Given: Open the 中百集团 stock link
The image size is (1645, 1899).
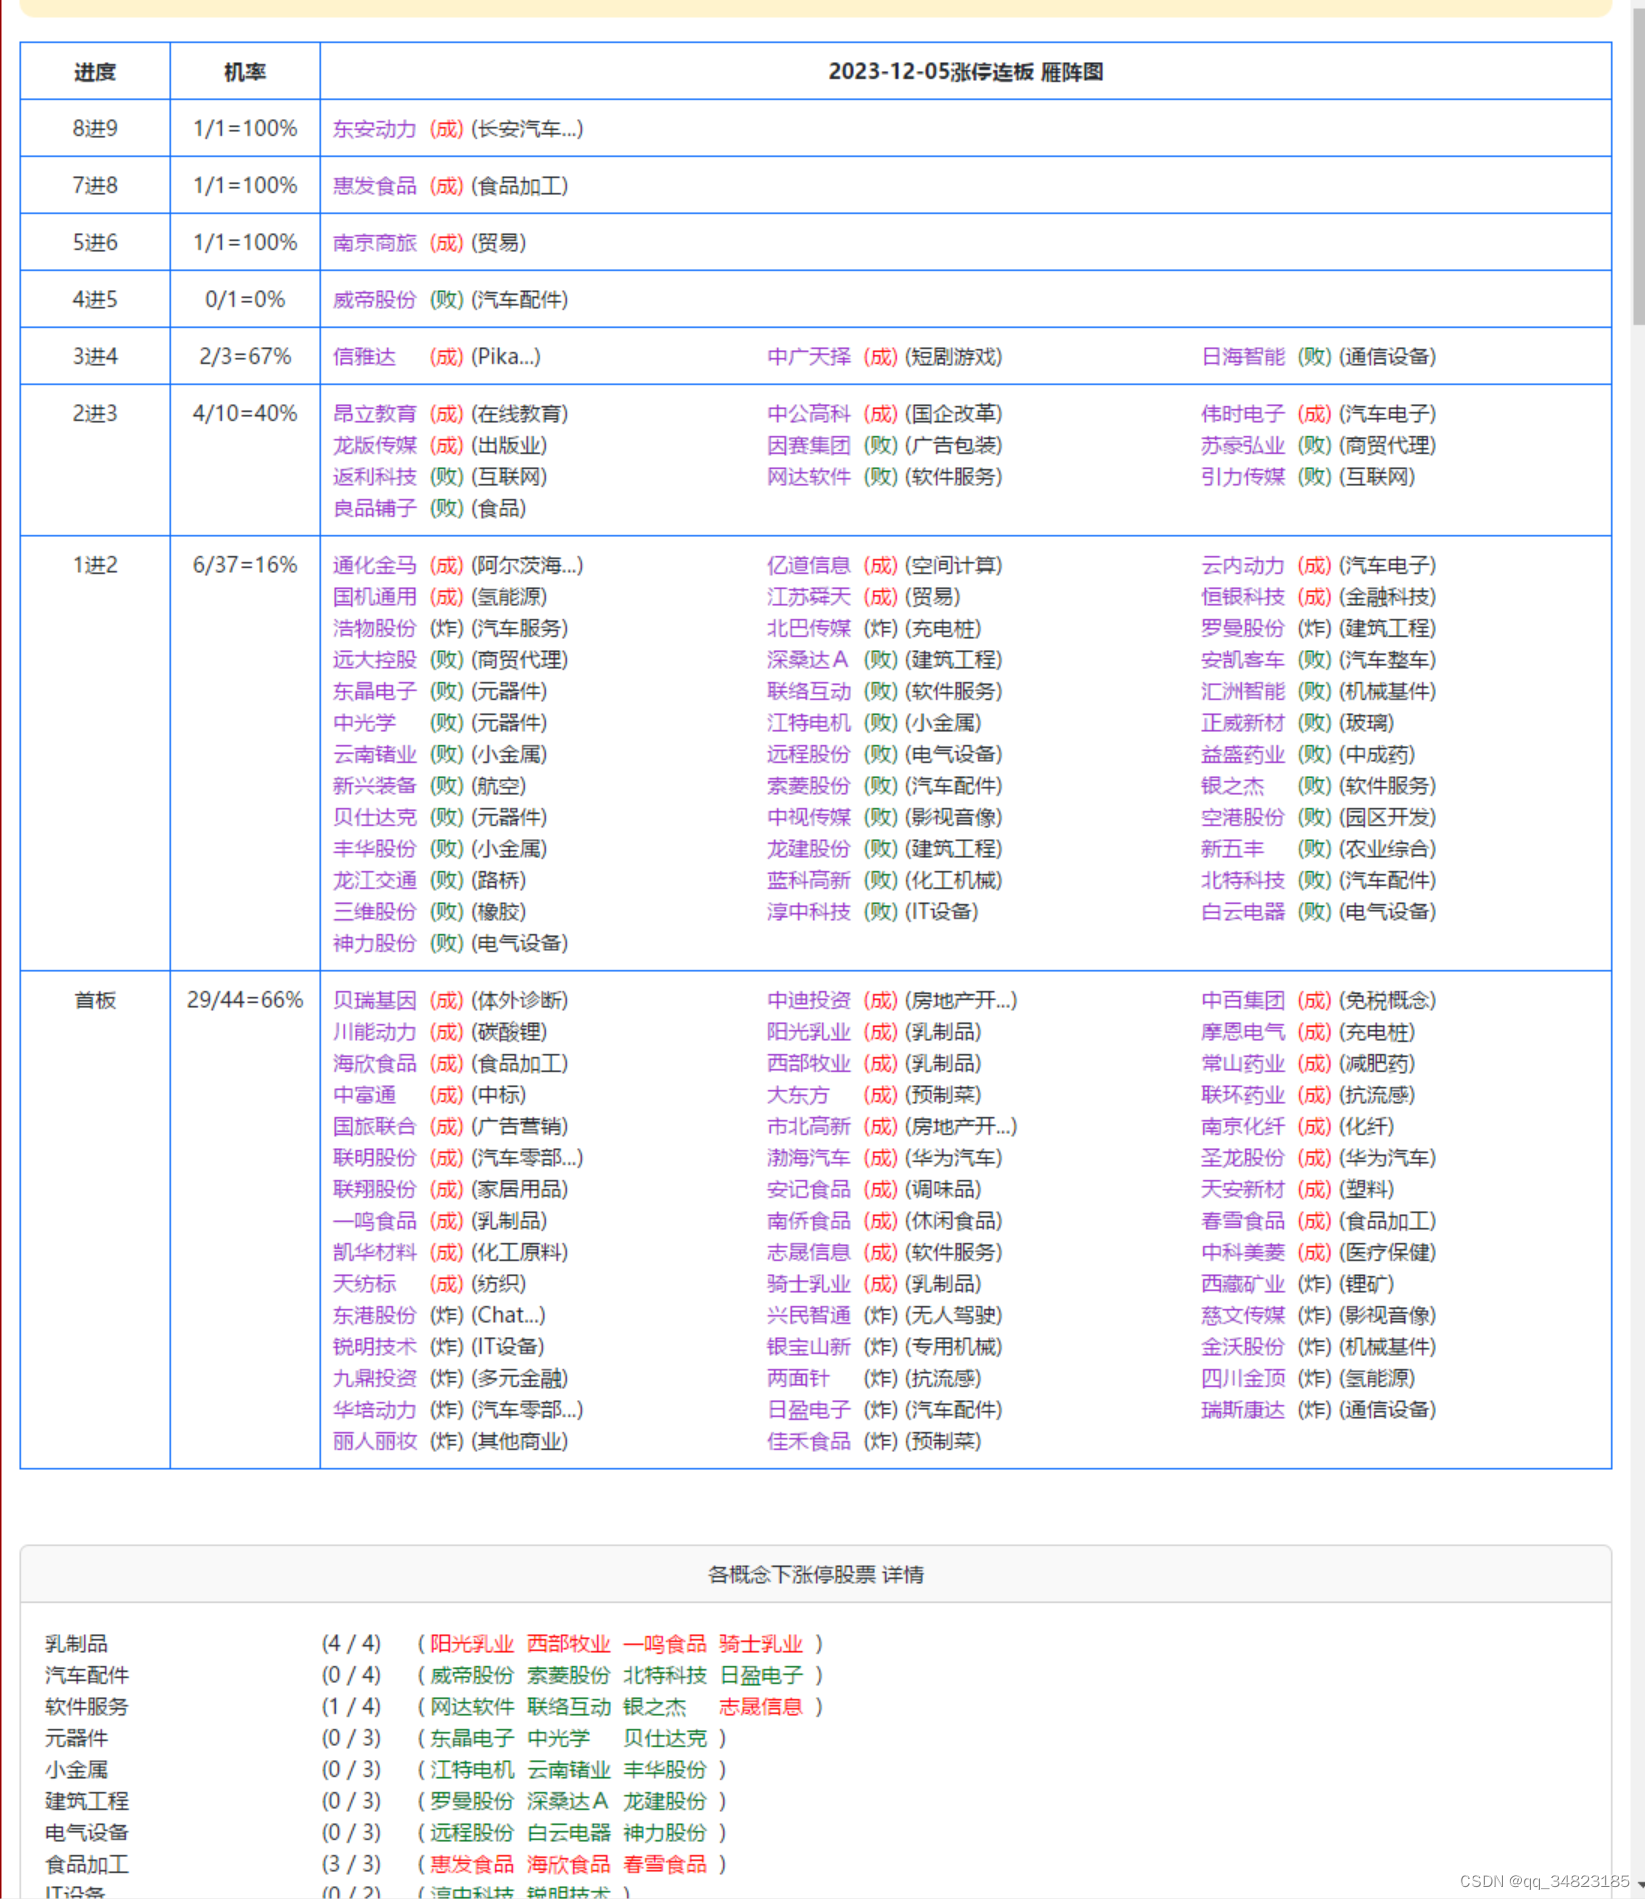Looking at the screenshot, I should tap(1242, 1000).
